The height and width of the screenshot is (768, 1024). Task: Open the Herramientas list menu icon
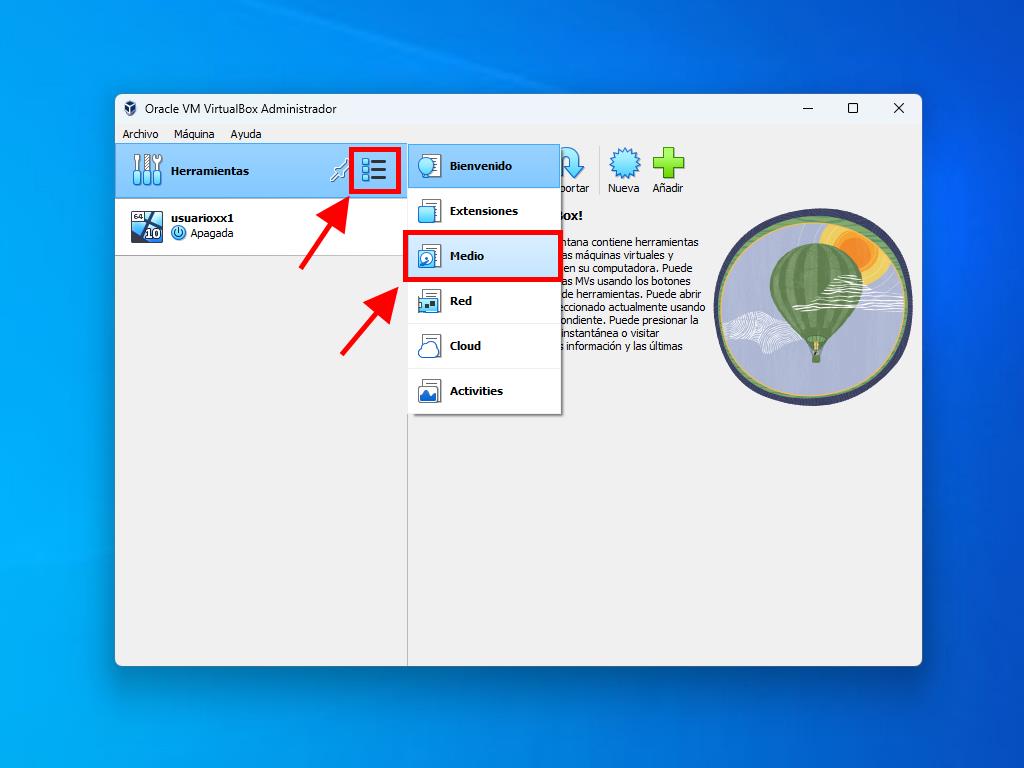(374, 171)
